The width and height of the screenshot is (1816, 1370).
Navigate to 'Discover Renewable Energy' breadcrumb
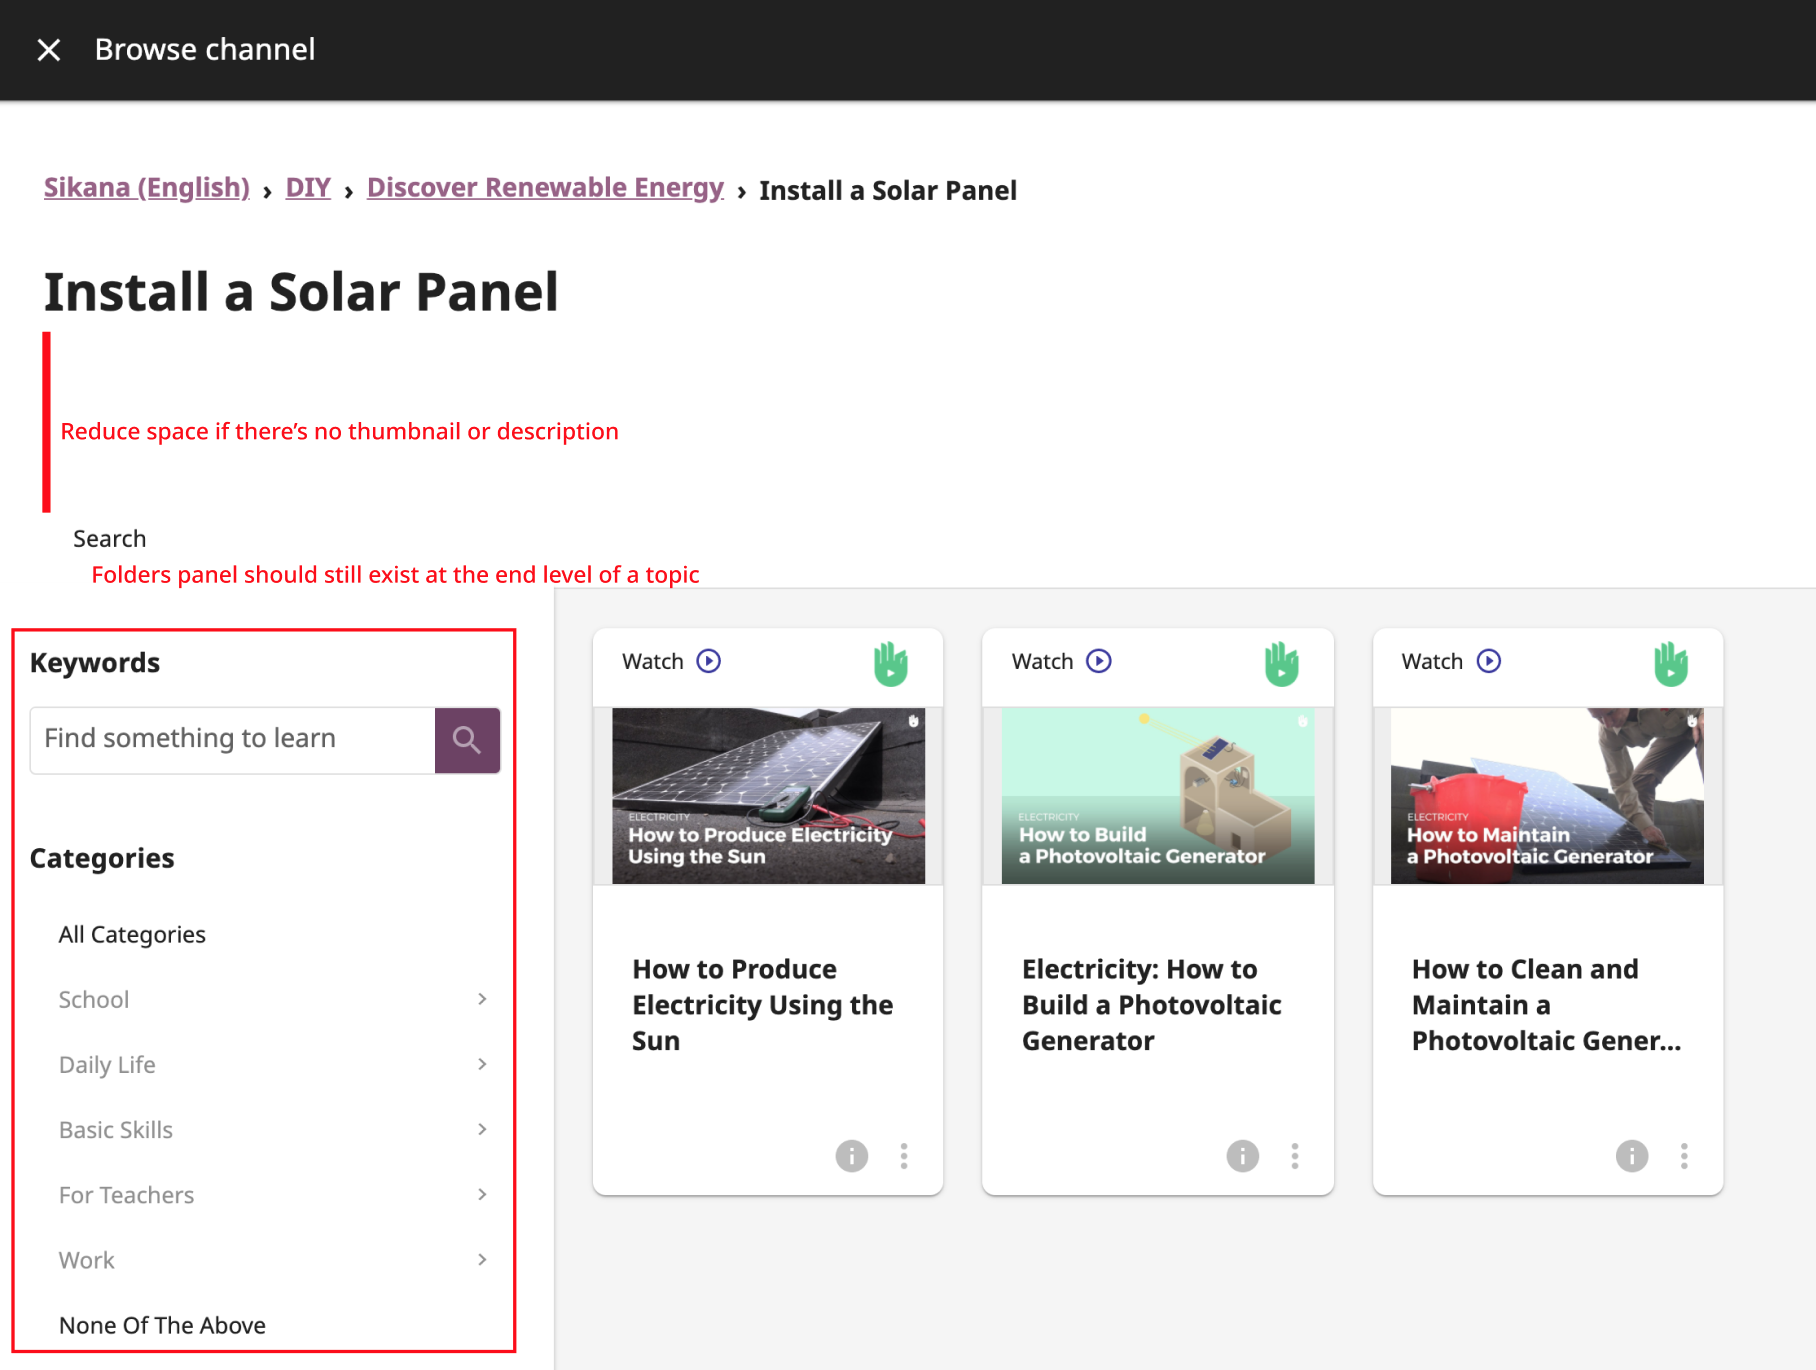(545, 187)
